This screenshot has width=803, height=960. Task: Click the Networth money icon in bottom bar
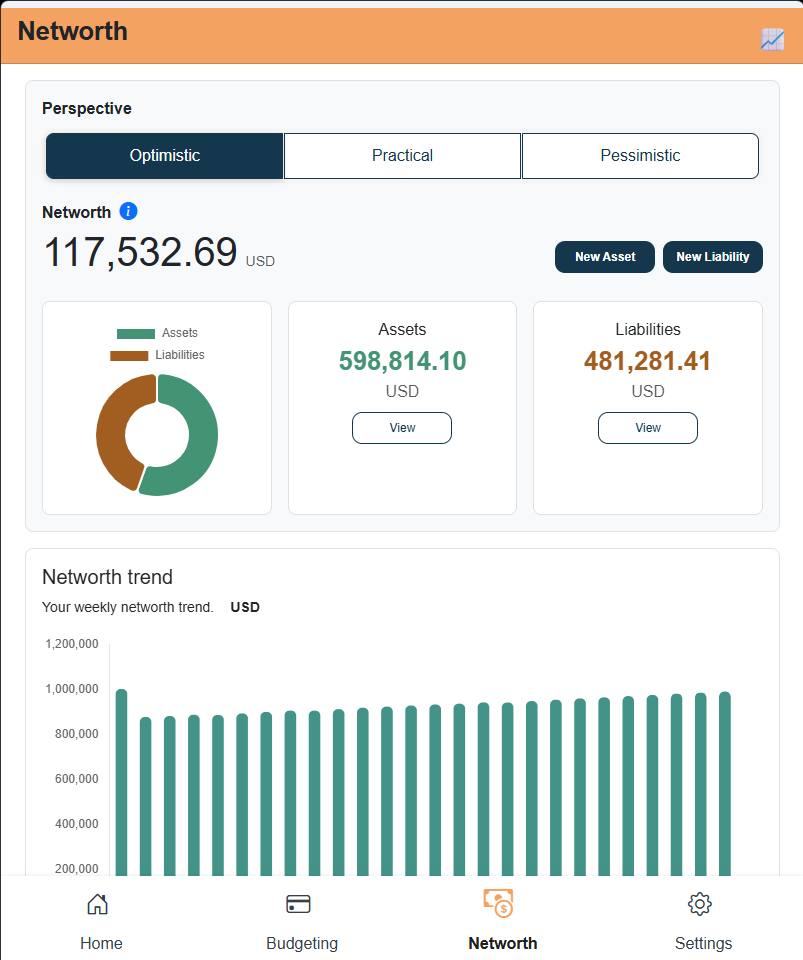[x=498, y=904]
